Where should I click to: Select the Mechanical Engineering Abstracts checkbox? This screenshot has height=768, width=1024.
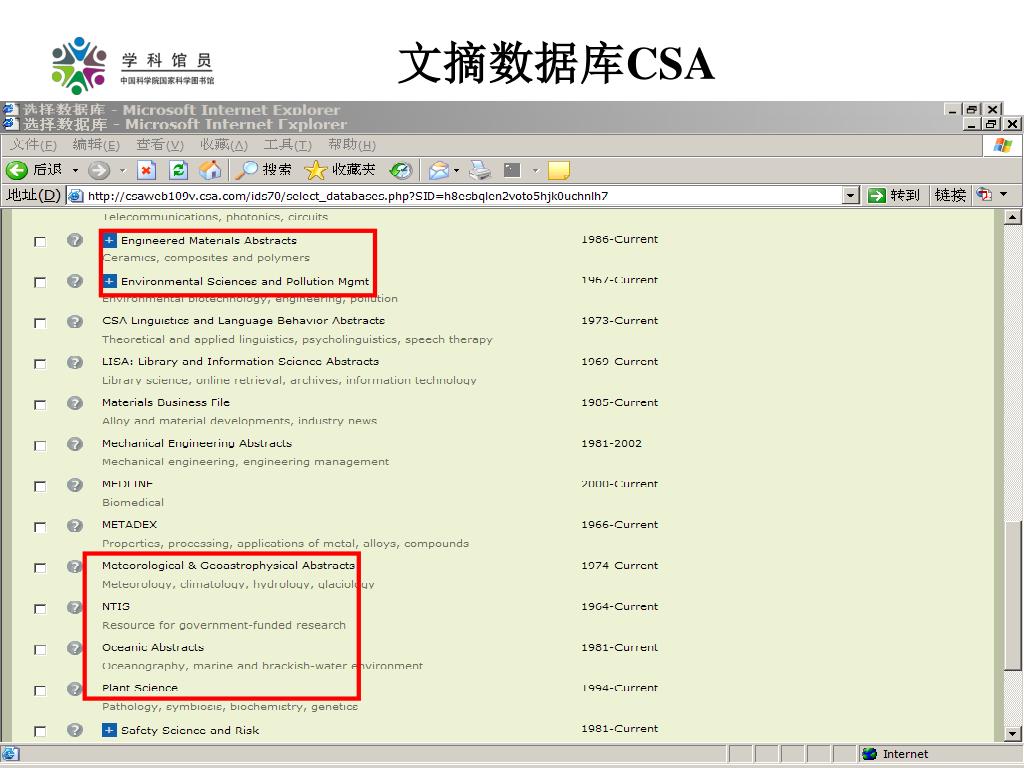tap(40, 445)
